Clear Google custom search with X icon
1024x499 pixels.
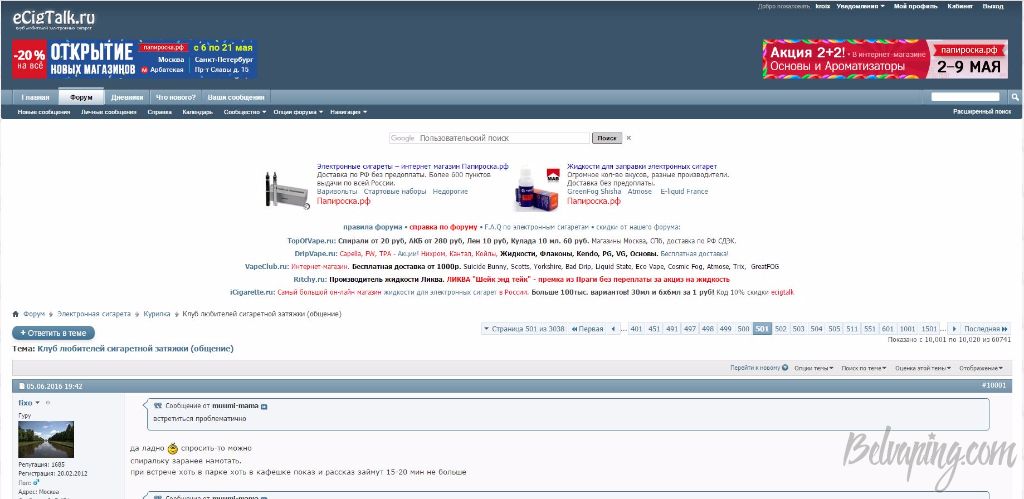point(629,138)
